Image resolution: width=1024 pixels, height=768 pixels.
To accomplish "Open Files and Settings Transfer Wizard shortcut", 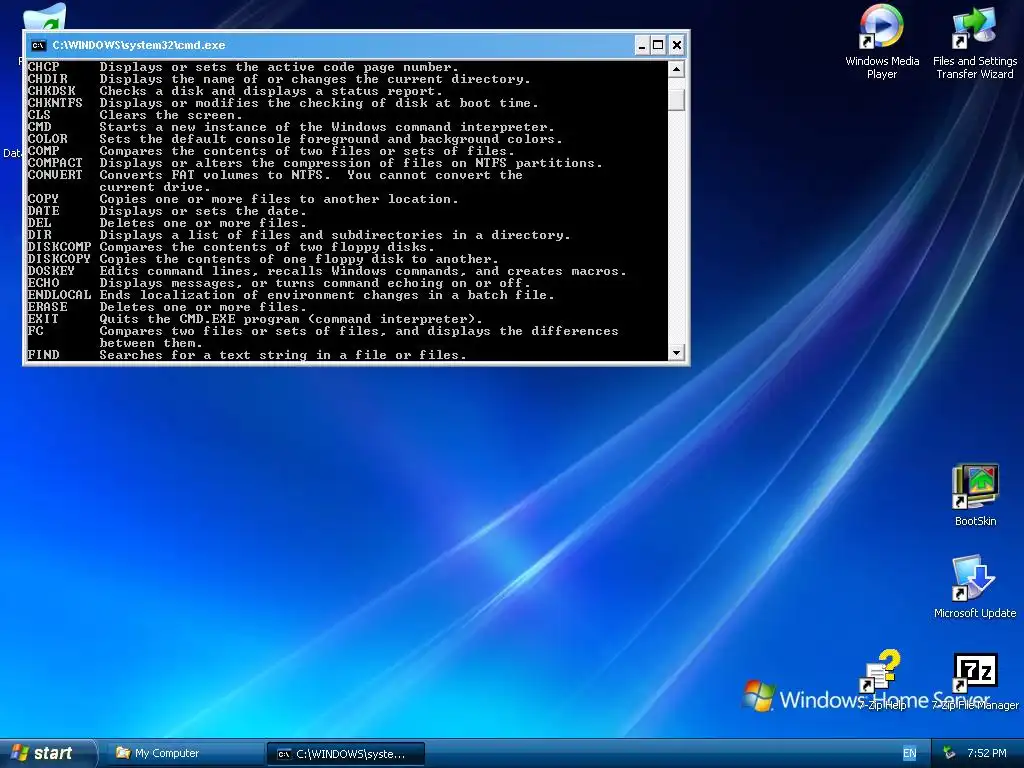I will [974, 42].
